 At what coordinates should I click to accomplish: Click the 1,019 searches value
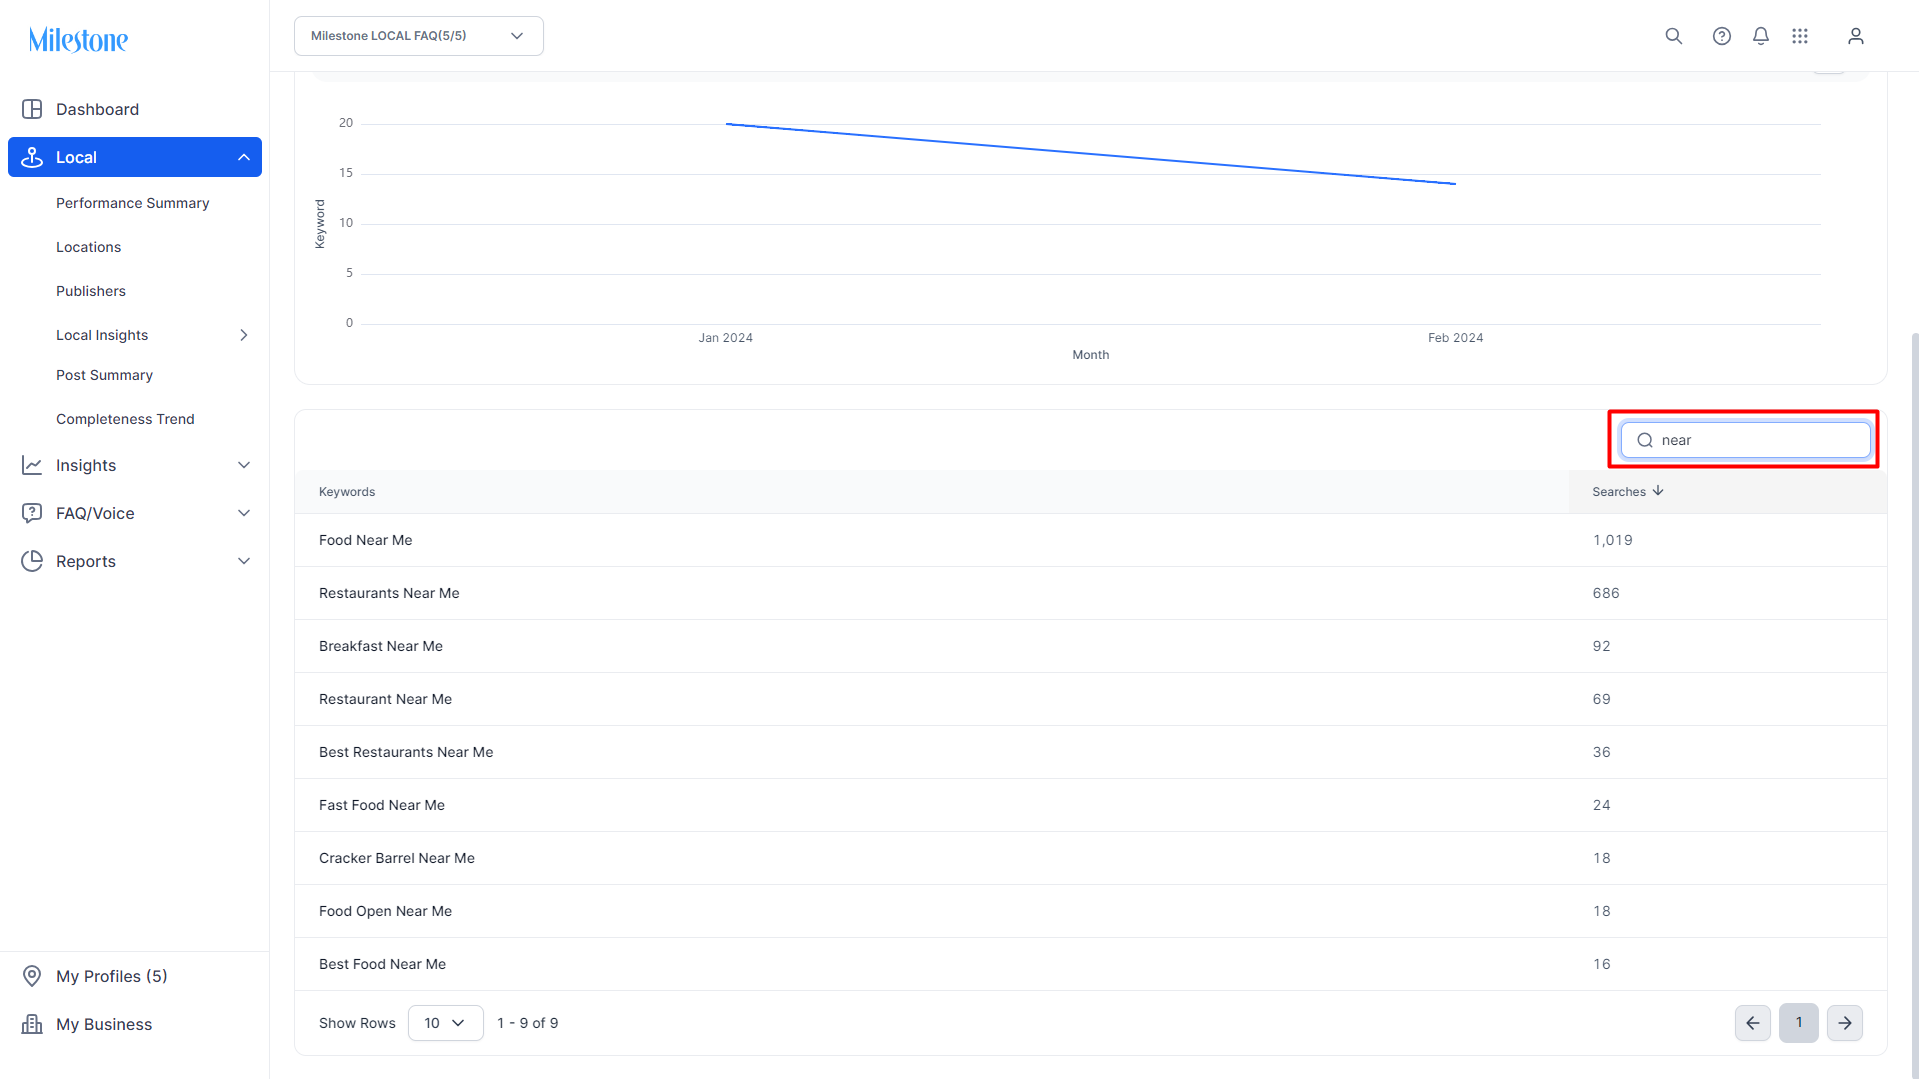(1612, 540)
